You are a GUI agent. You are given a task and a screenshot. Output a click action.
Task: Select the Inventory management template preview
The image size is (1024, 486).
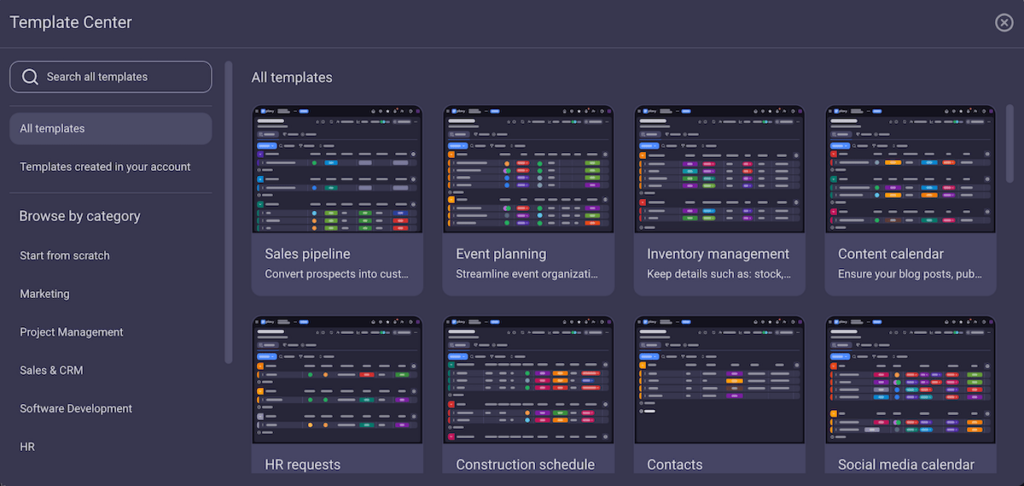click(x=719, y=170)
